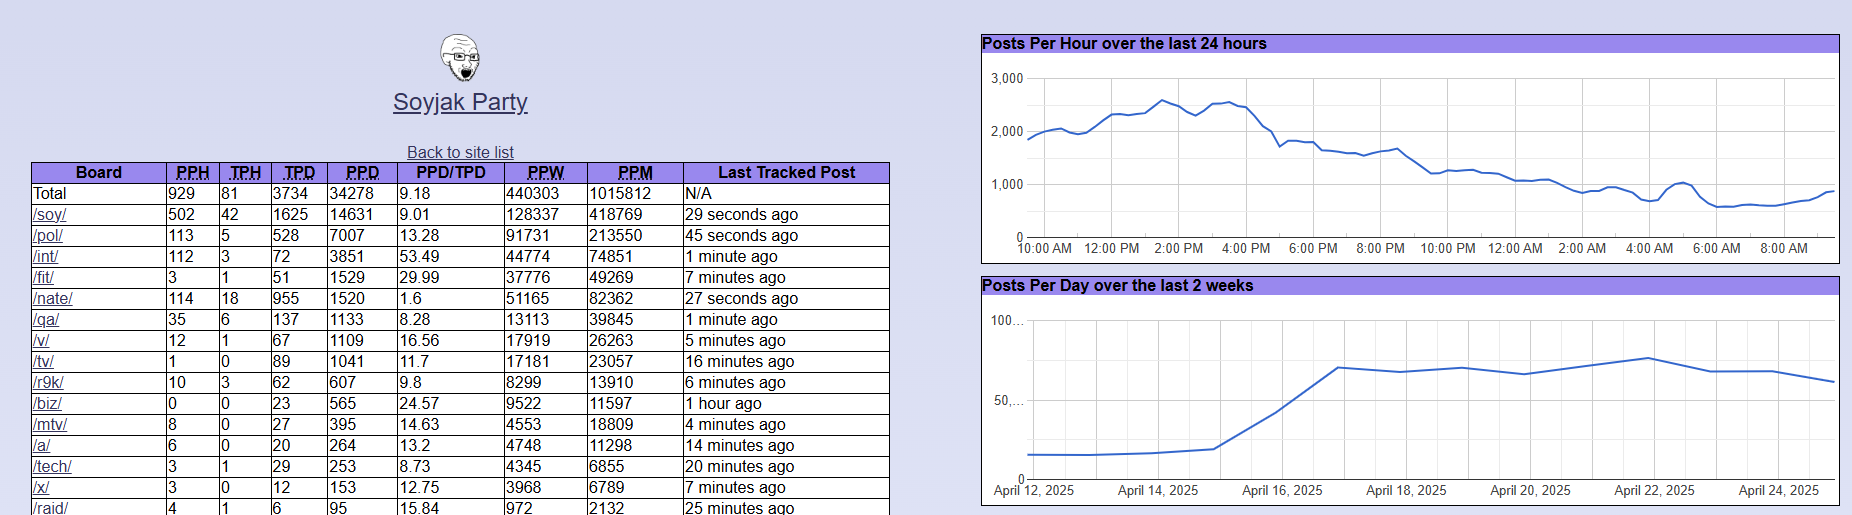Click the TPH column header
1852x515 pixels.
[x=245, y=172]
